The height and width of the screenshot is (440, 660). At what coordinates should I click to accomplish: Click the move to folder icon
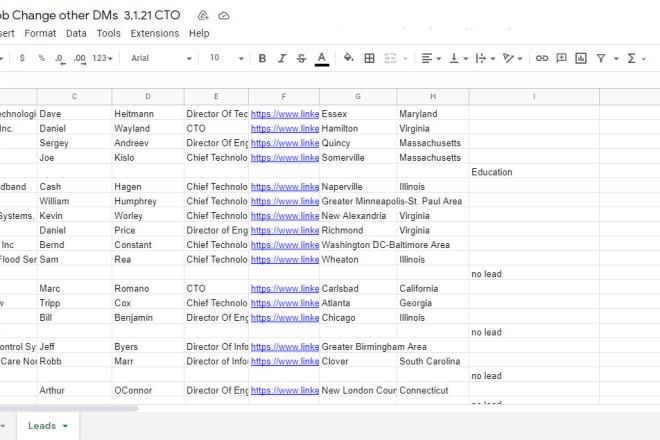point(203,16)
